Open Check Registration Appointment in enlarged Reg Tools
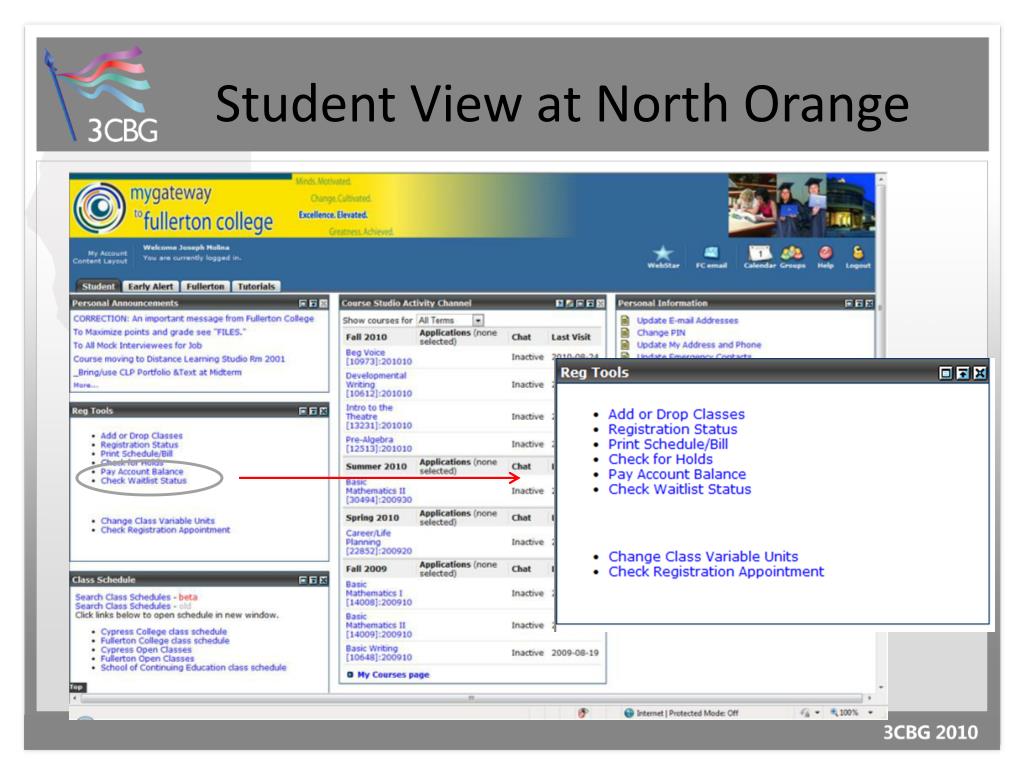The height and width of the screenshot is (768, 1024). (716, 571)
